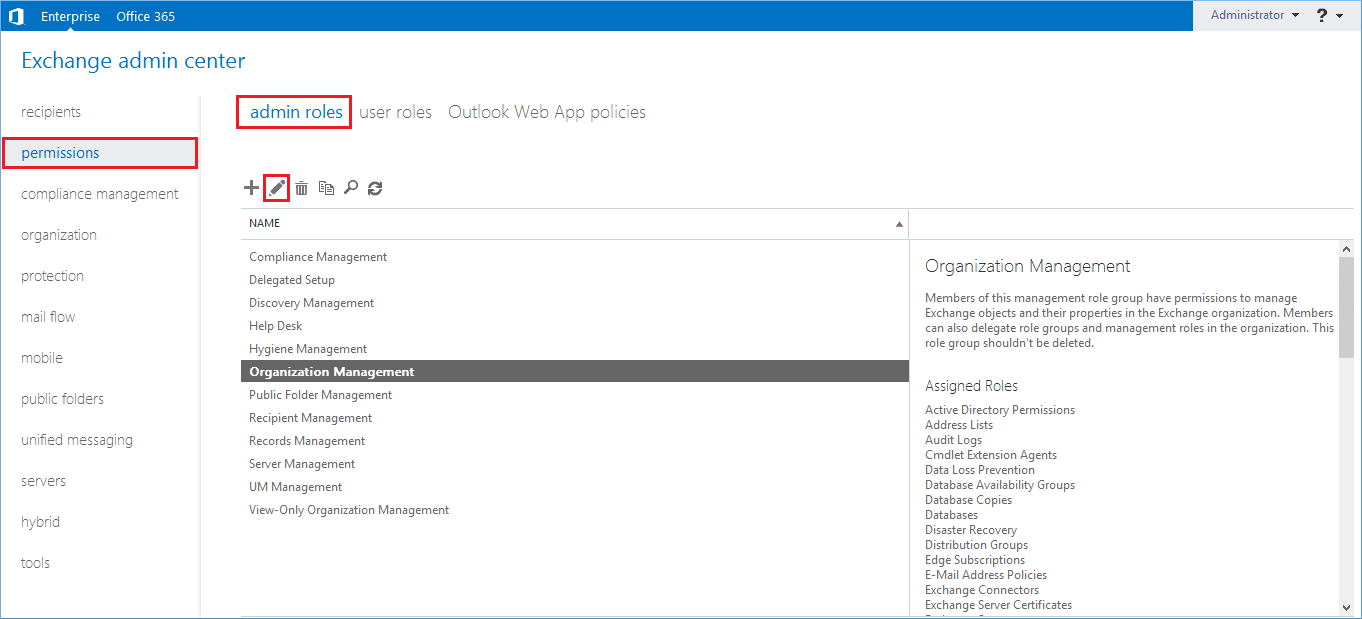
Task: Switch to the user roles tab
Action: (x=395, y=112)
